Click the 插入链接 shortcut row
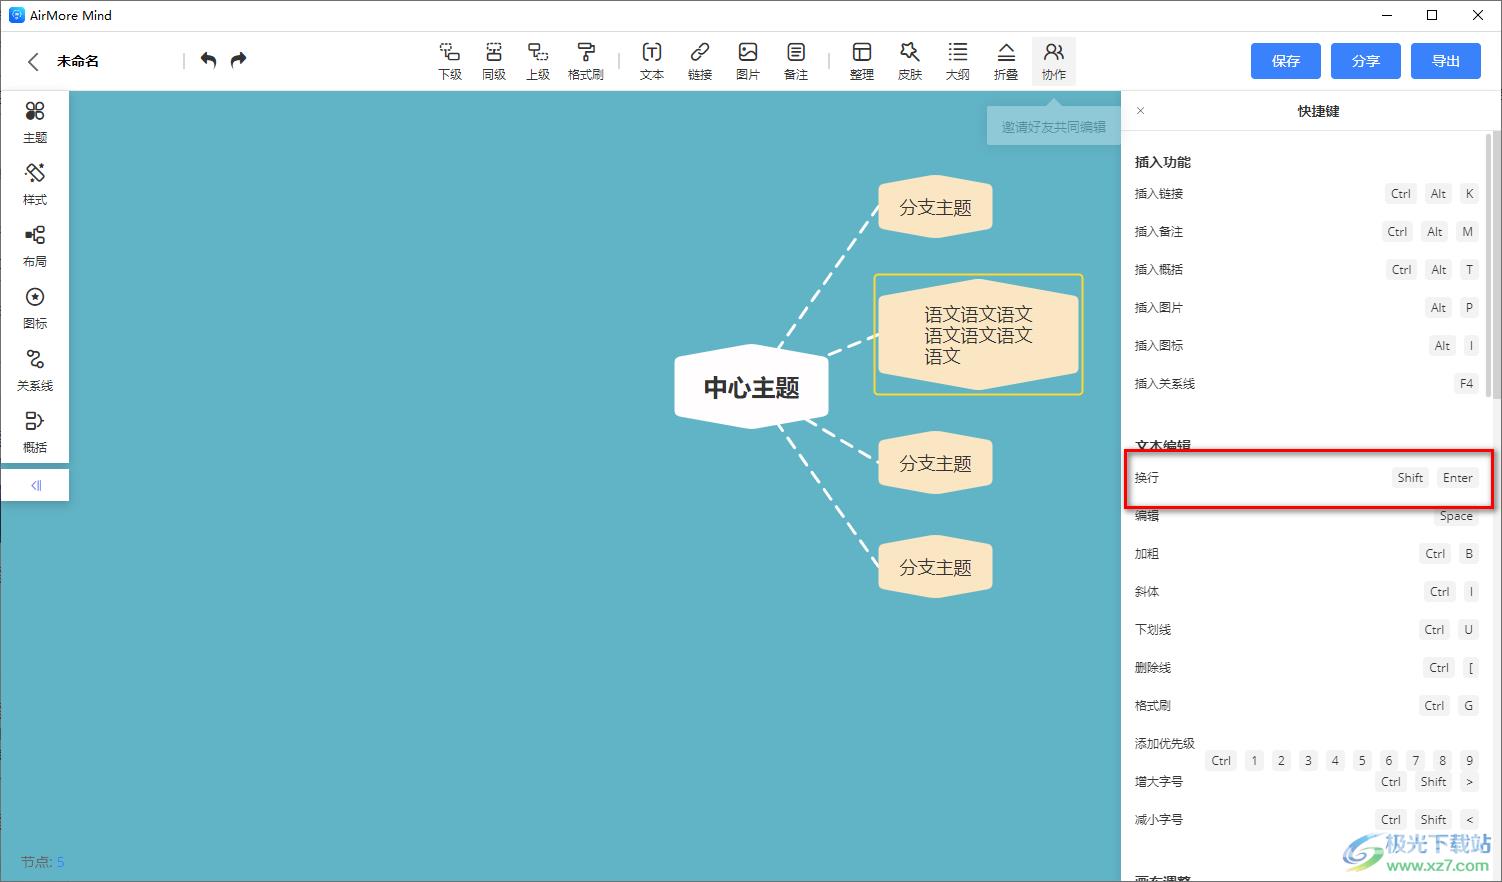Image resolution: width=1502 pixels, height=882 pixels. (x=1306, y=194)
